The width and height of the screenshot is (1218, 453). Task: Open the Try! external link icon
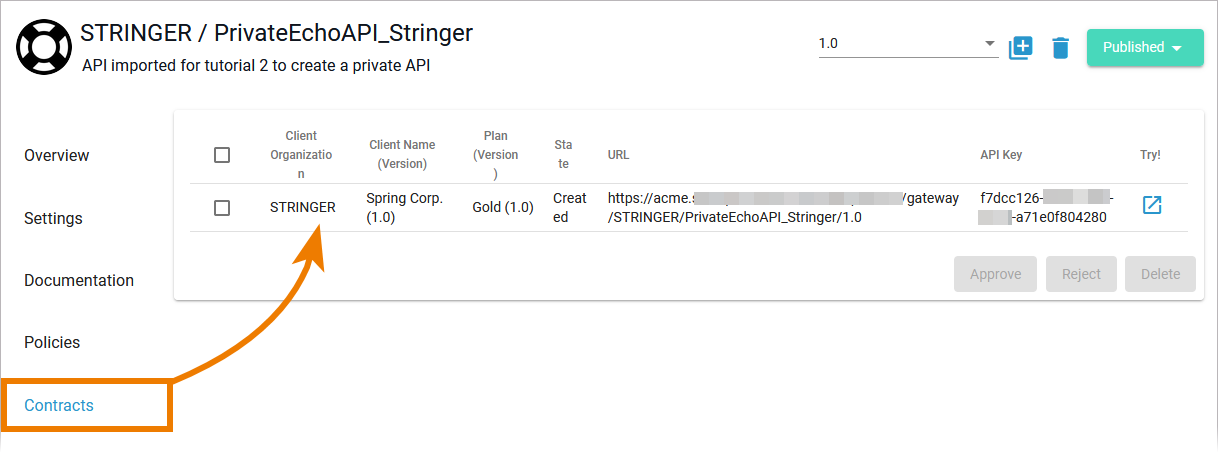[1152, 205]
